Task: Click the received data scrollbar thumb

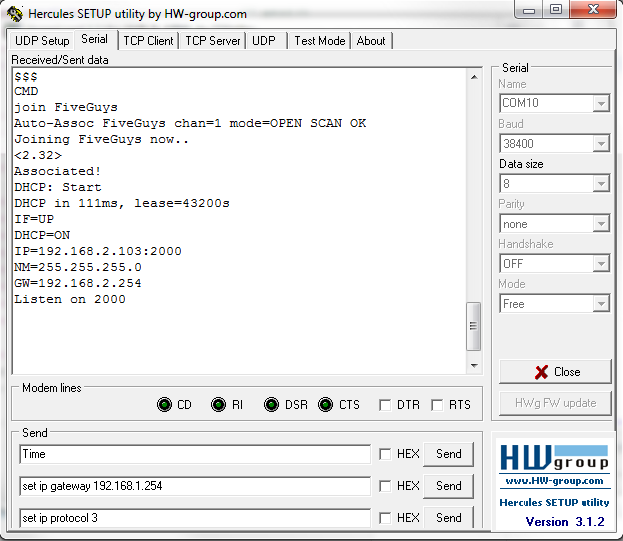Action: [473, 327]
